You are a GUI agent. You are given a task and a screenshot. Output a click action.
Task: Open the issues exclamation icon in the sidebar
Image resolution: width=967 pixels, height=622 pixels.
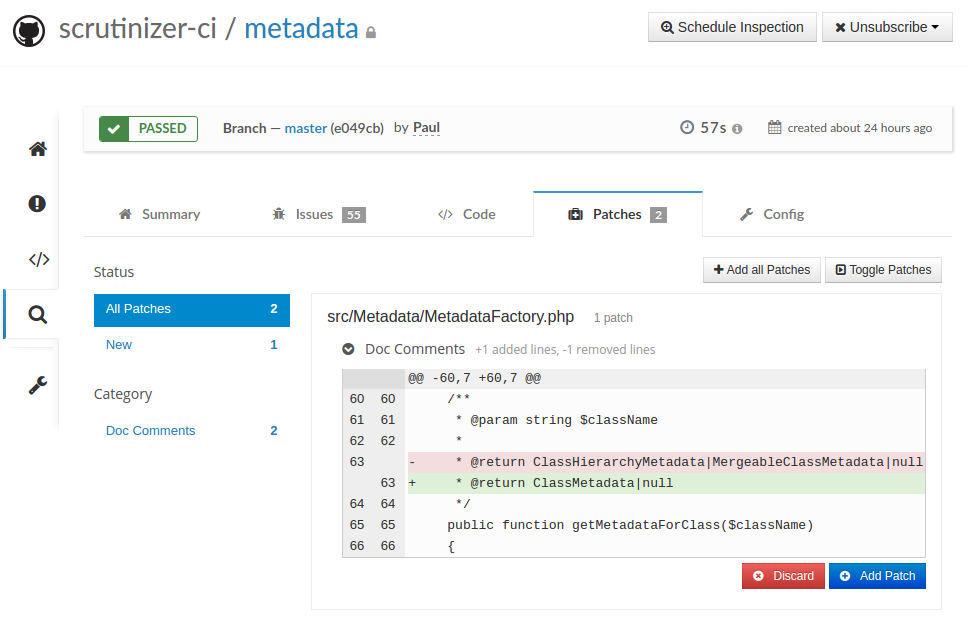pos(37,204)
